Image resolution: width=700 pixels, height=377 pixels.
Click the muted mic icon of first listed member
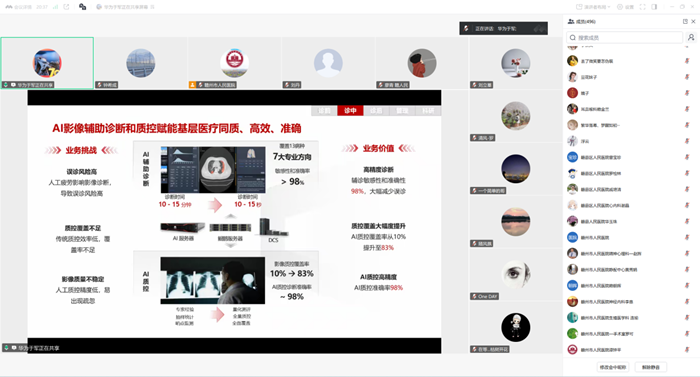(x=688, y=61)
